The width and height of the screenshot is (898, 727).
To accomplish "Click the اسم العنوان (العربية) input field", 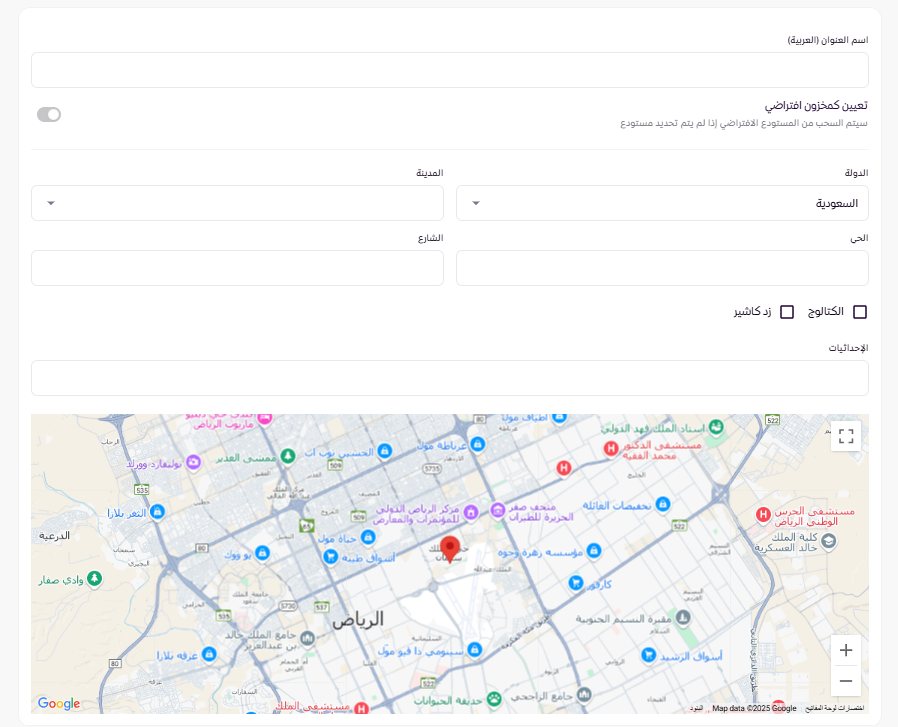I will coord(449,70).
